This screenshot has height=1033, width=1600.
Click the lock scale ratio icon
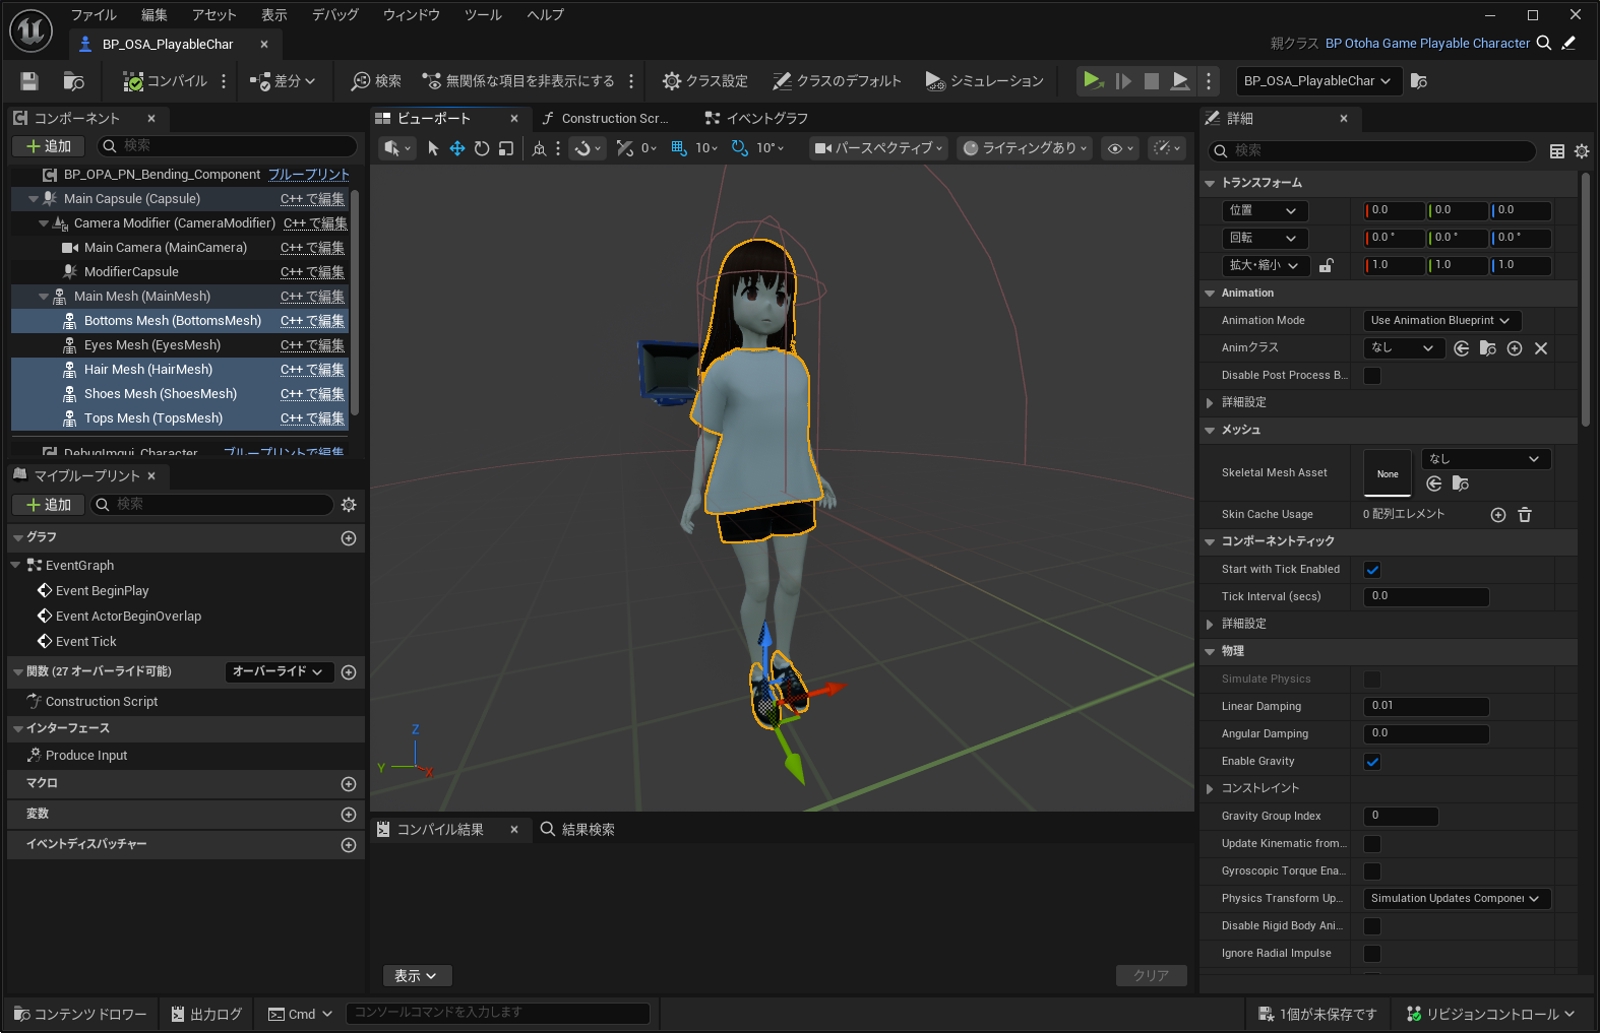click(1326, 265)
